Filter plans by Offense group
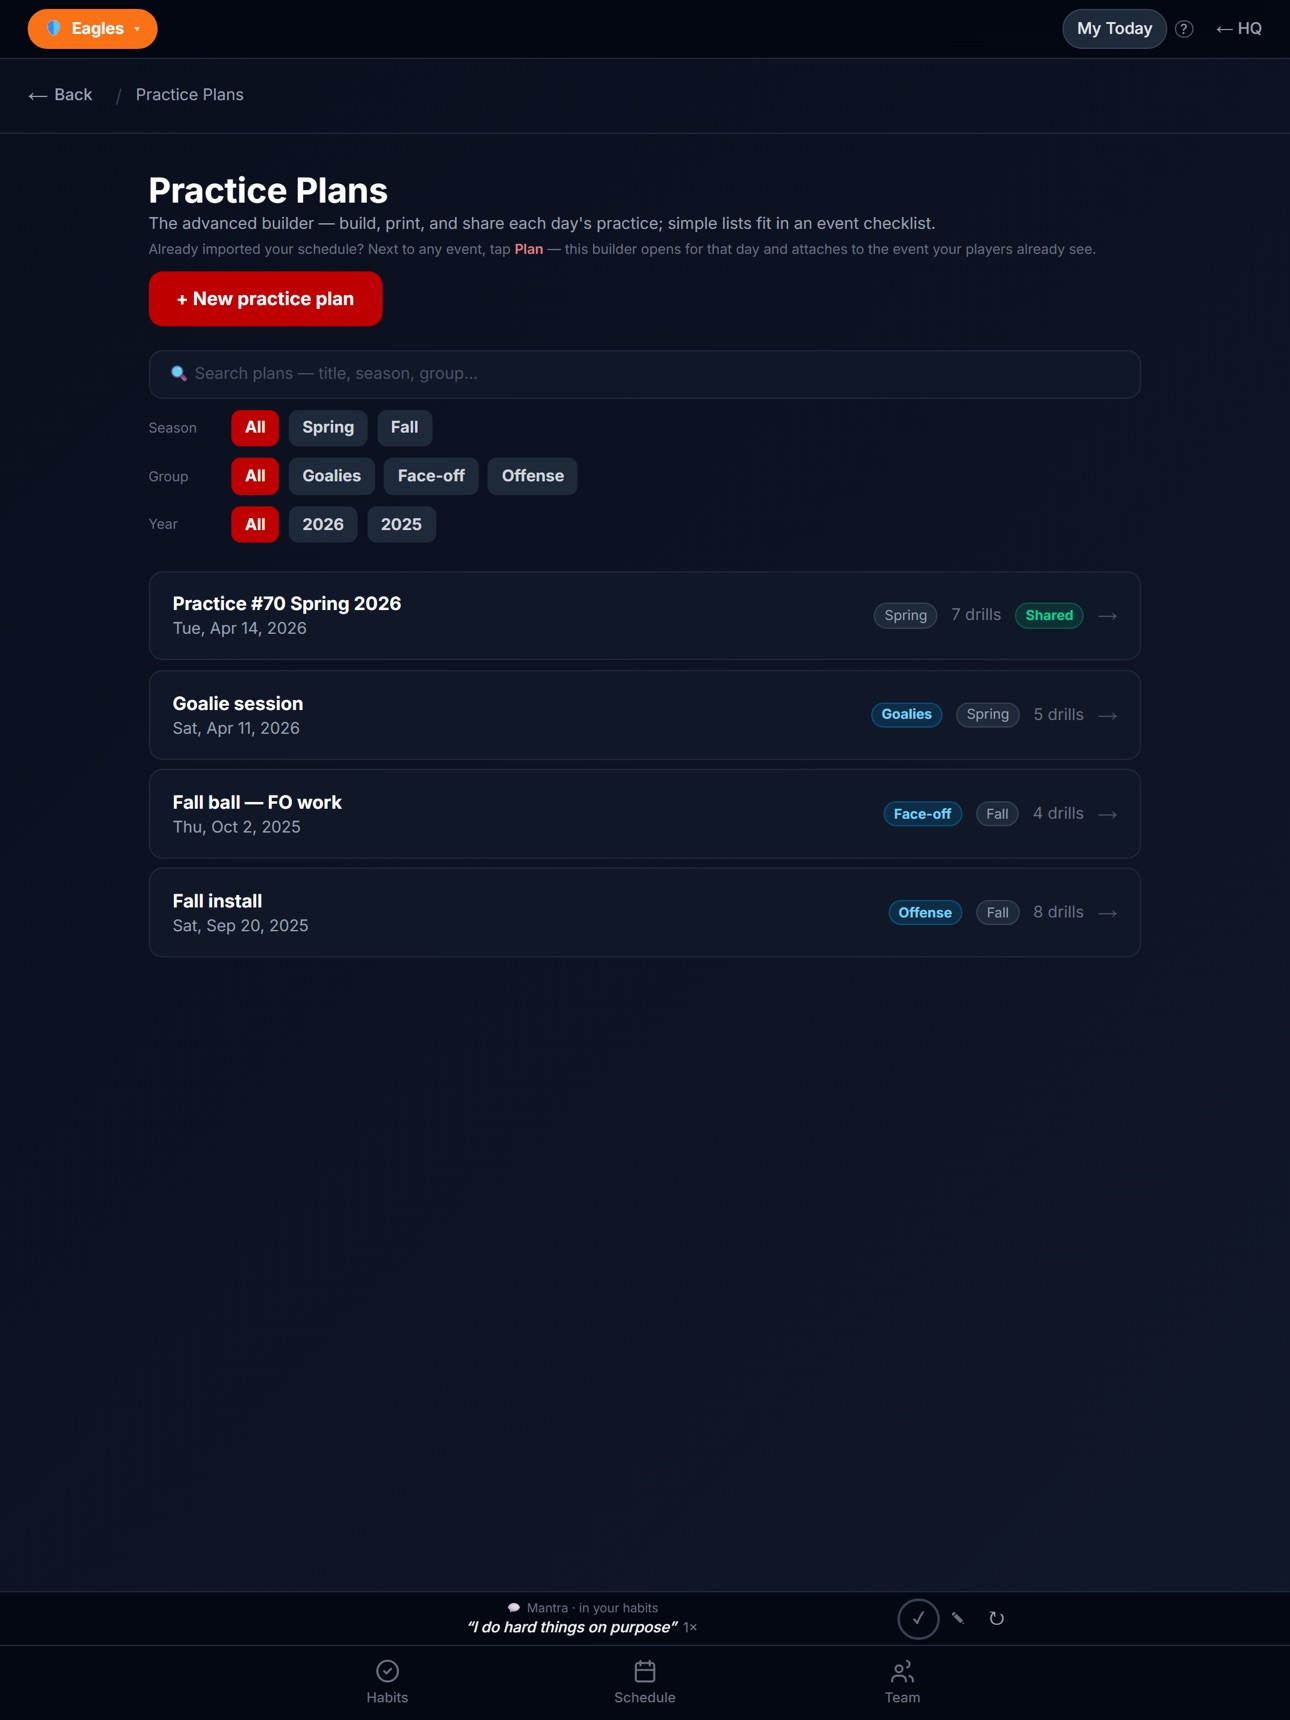The width and height of the screenshot is (1290, 1720). tap(533, 476)
